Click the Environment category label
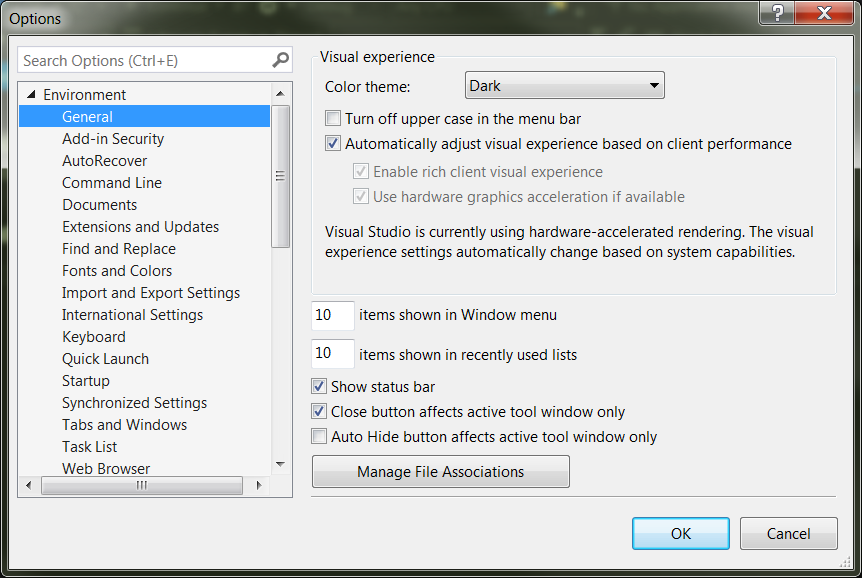The height and width of the screenshot is (578, 862). tap(84, 95)
